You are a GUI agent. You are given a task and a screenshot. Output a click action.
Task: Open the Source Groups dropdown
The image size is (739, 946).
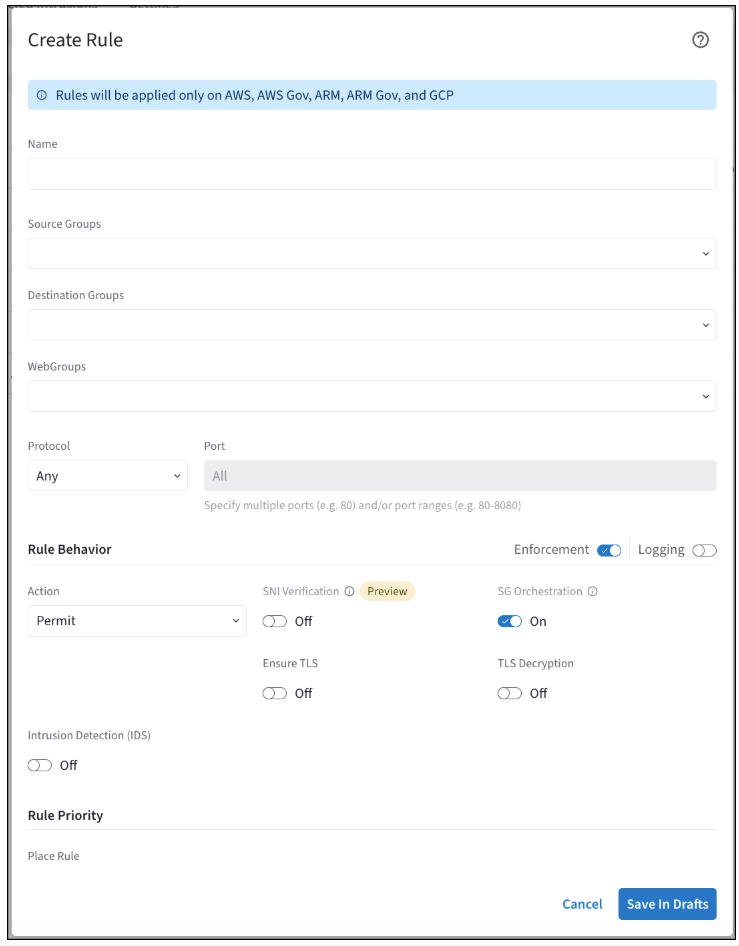372,254
